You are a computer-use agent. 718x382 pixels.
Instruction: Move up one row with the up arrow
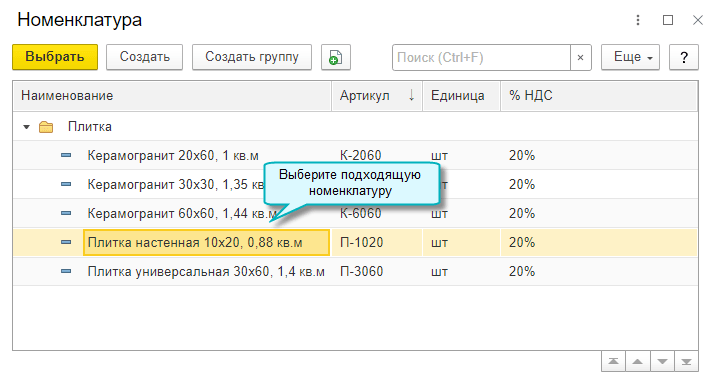tap(637, 362)
